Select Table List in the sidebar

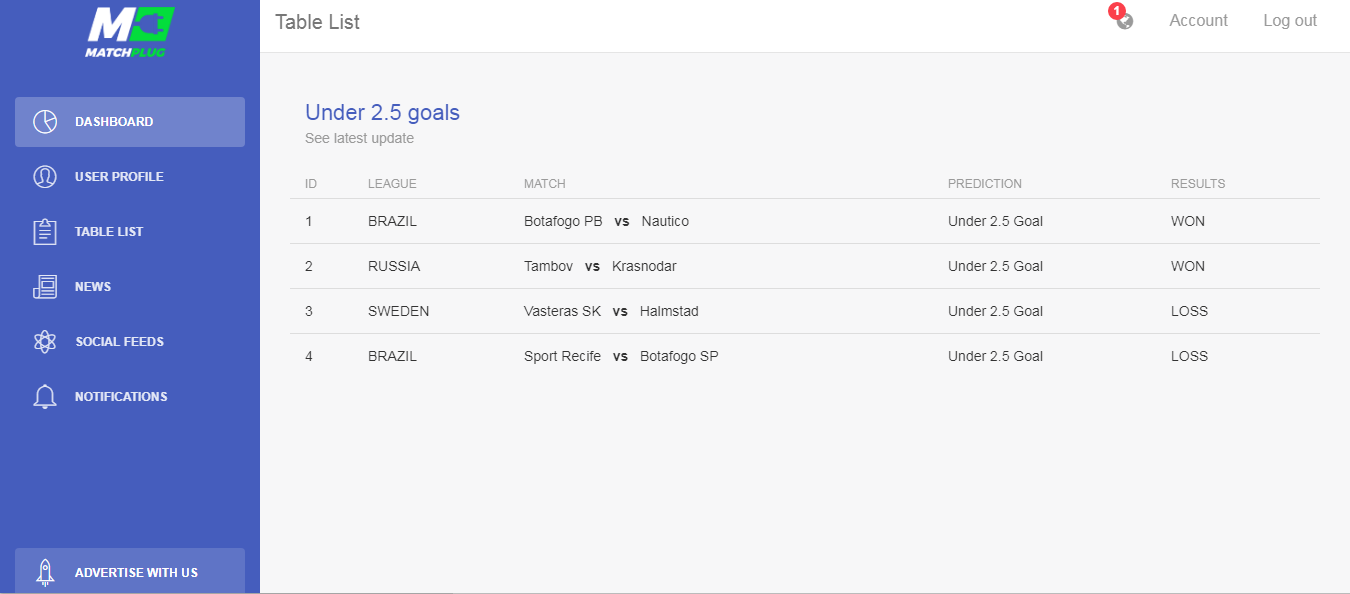click(x=130, y=232)
